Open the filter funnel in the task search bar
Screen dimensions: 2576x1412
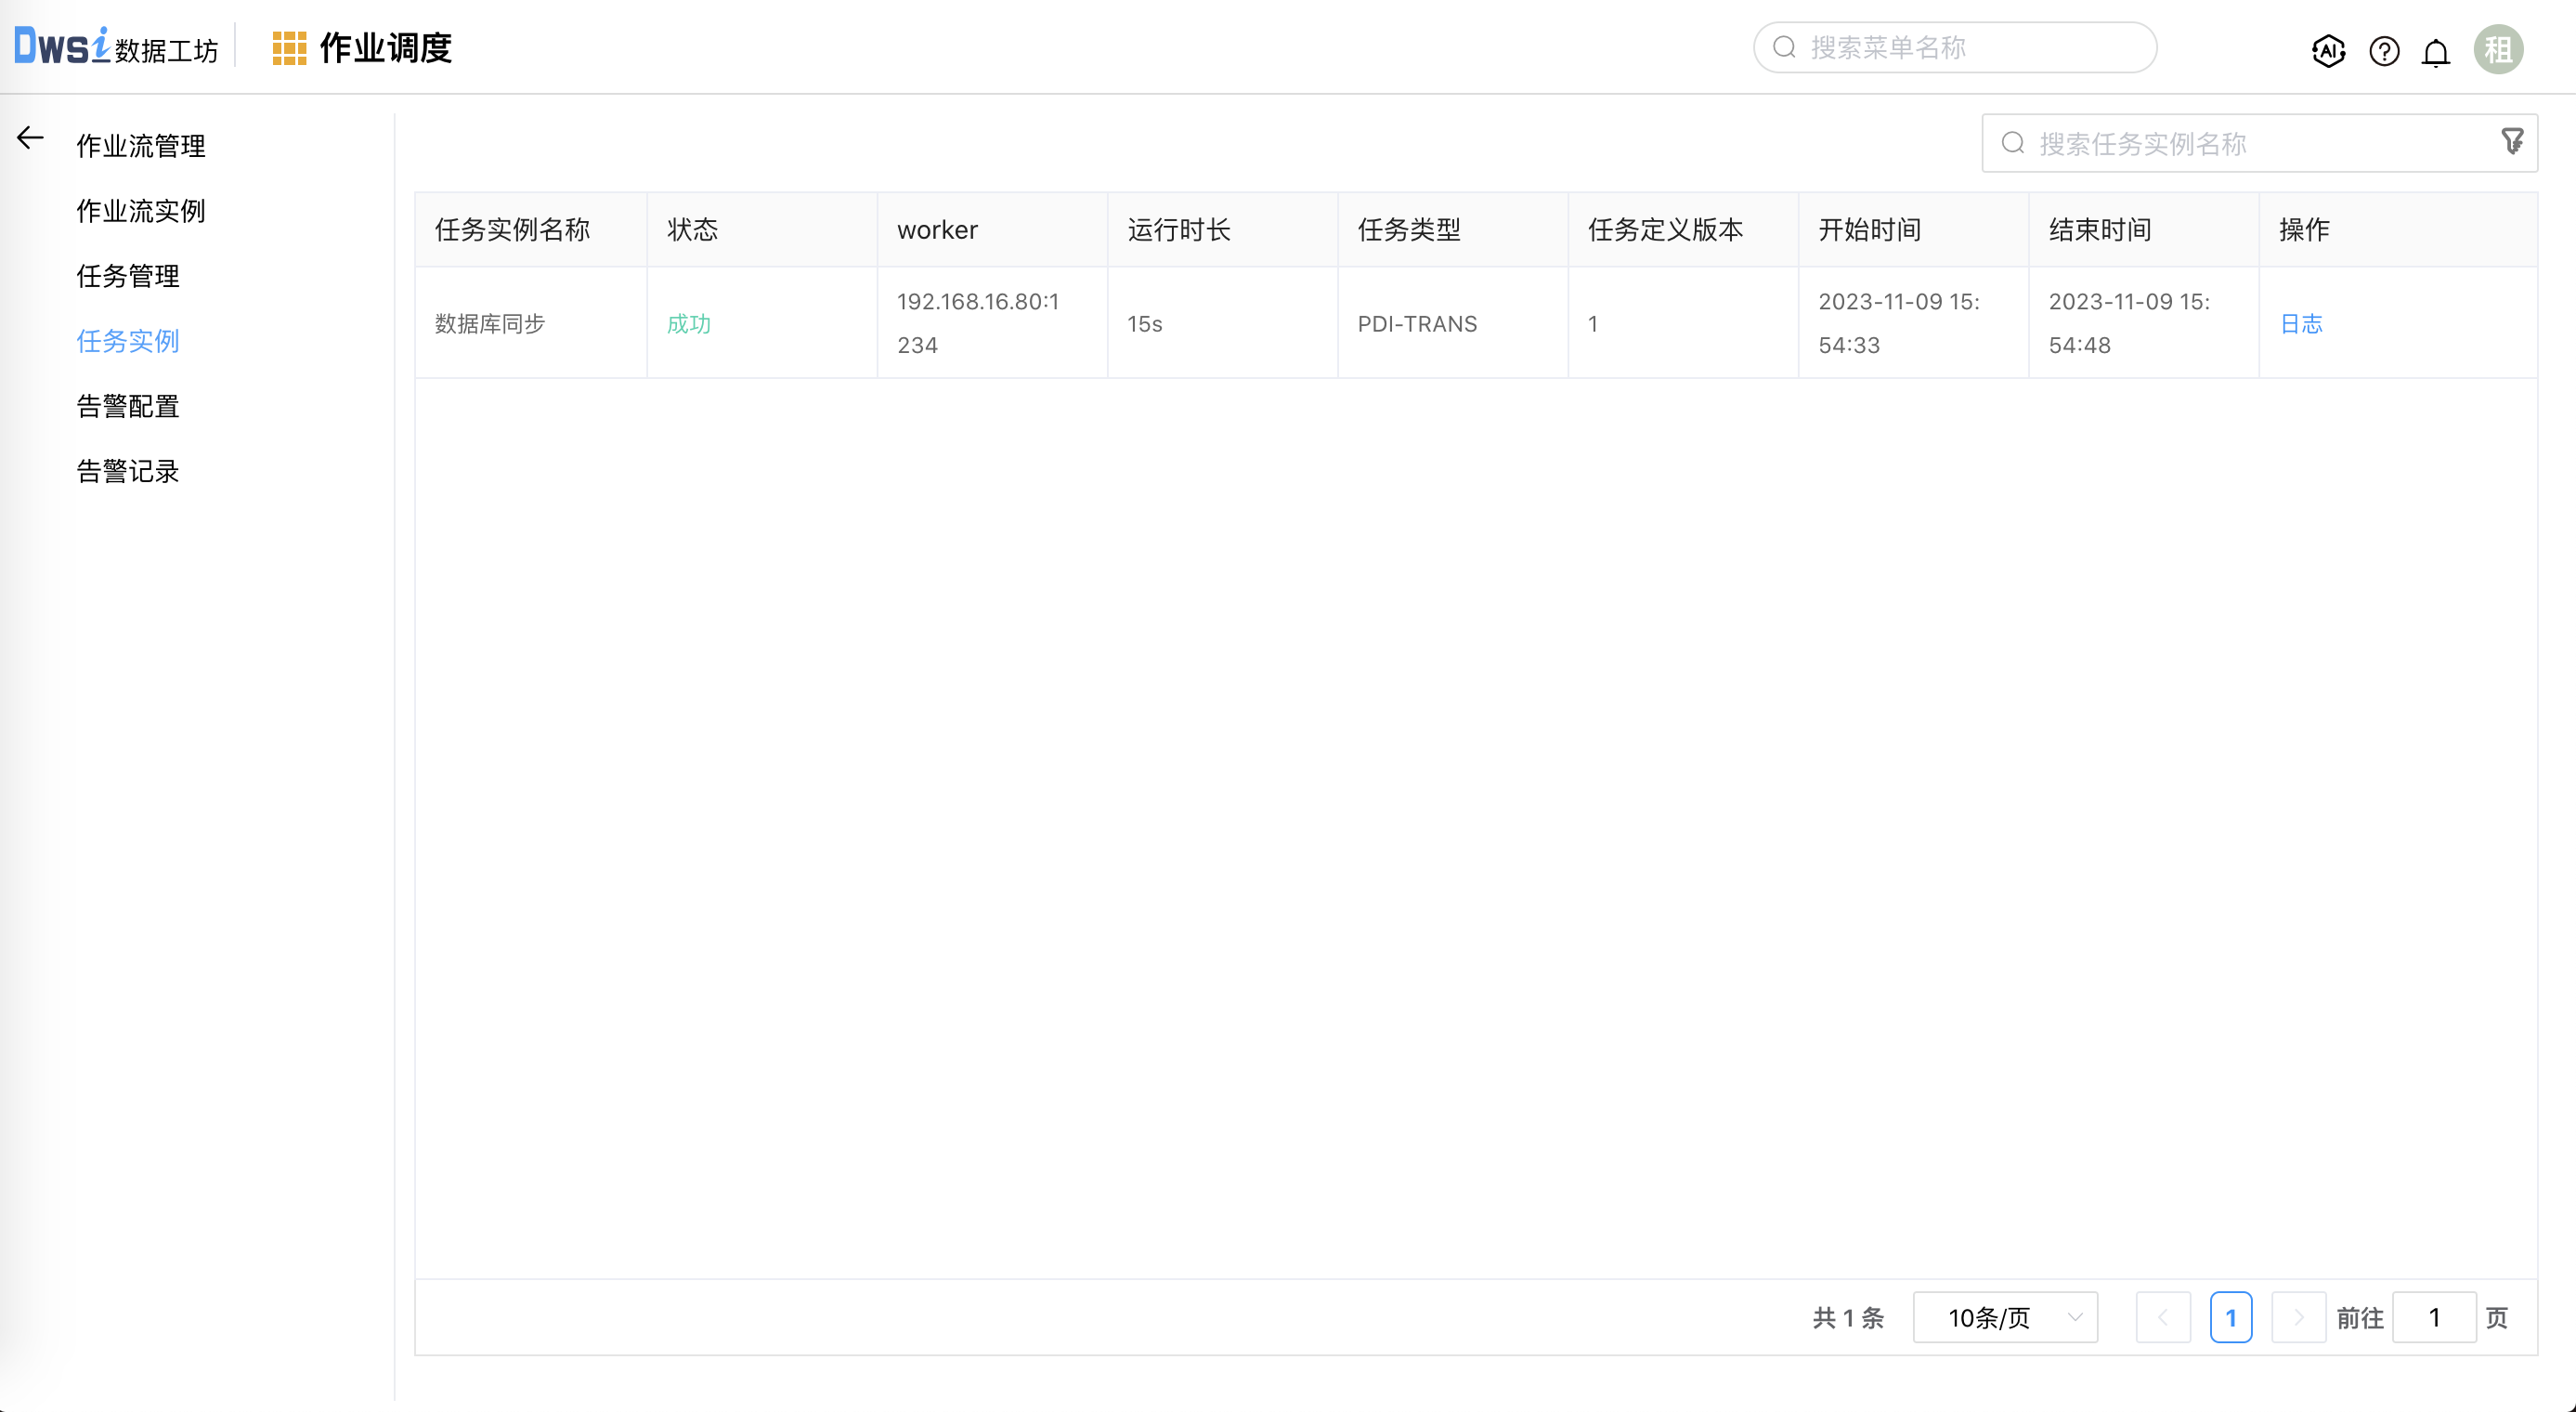coord(2513,142)
